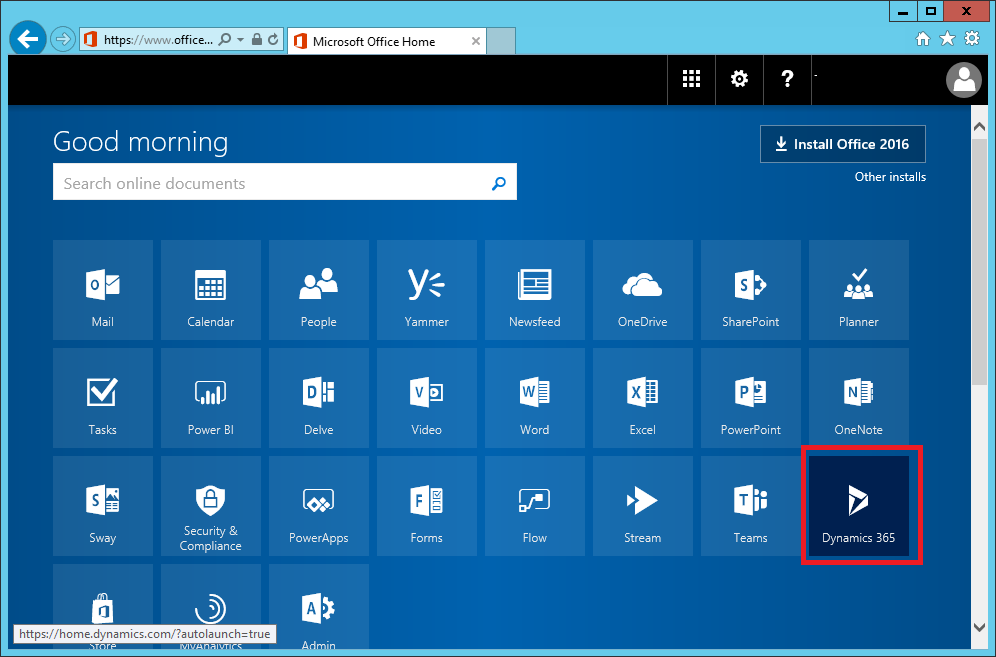
Task: Open the Calendar app tile
Action: (211, 290)
